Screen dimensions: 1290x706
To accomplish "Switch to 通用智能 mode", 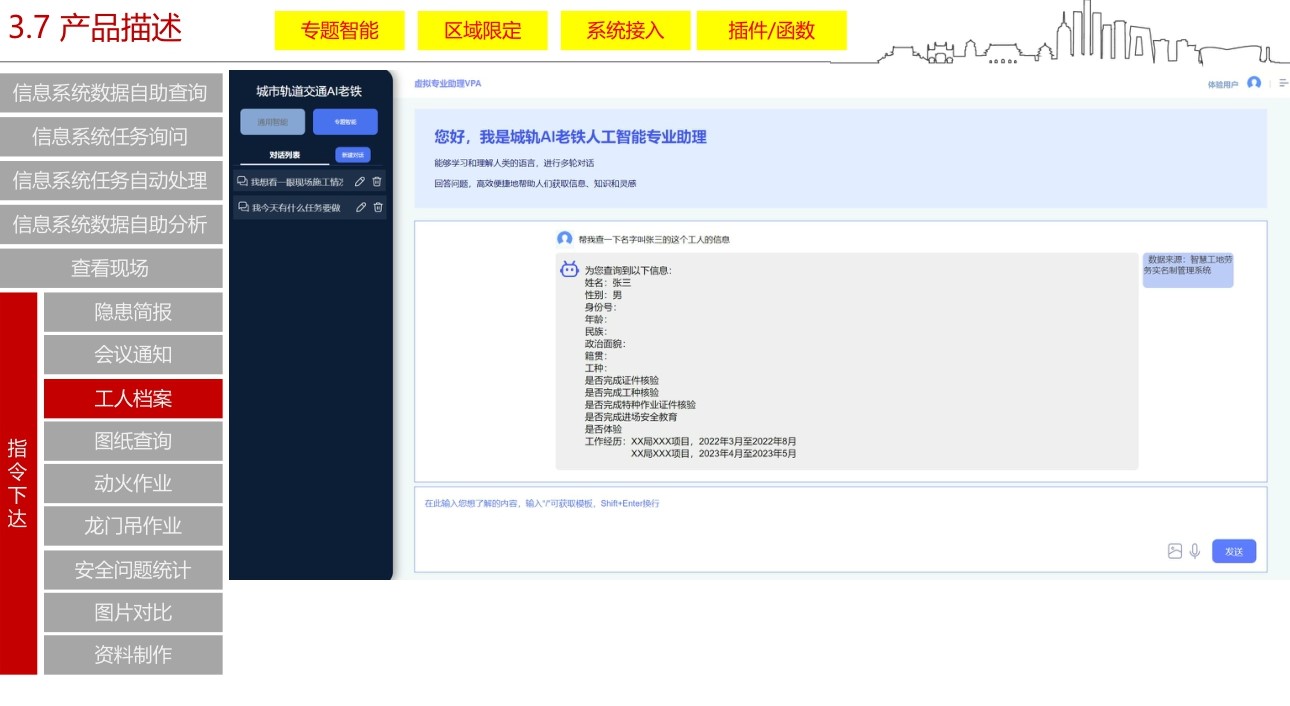I will (x=272, y=122).
